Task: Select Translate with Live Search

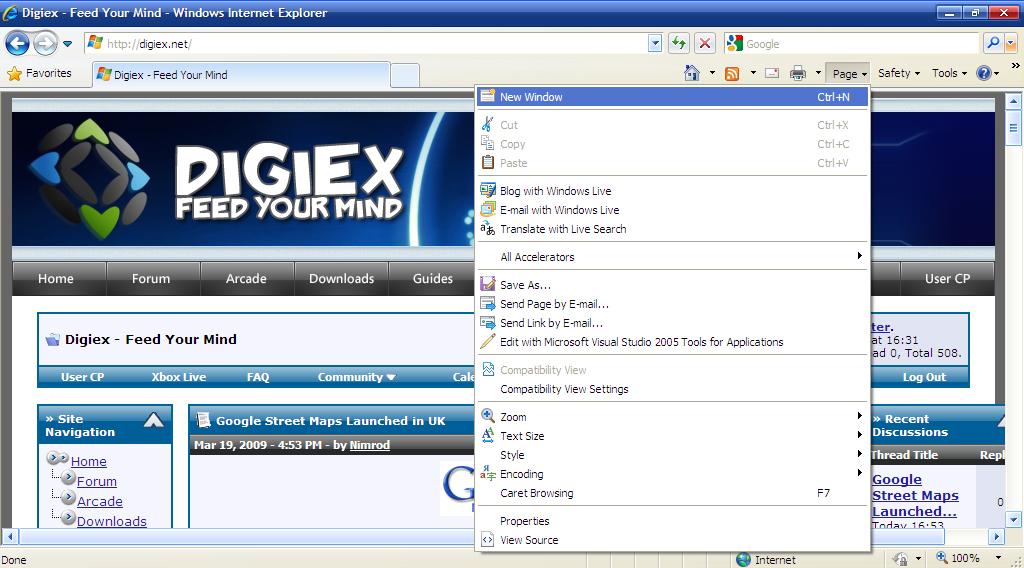Action: pos(673,229)
